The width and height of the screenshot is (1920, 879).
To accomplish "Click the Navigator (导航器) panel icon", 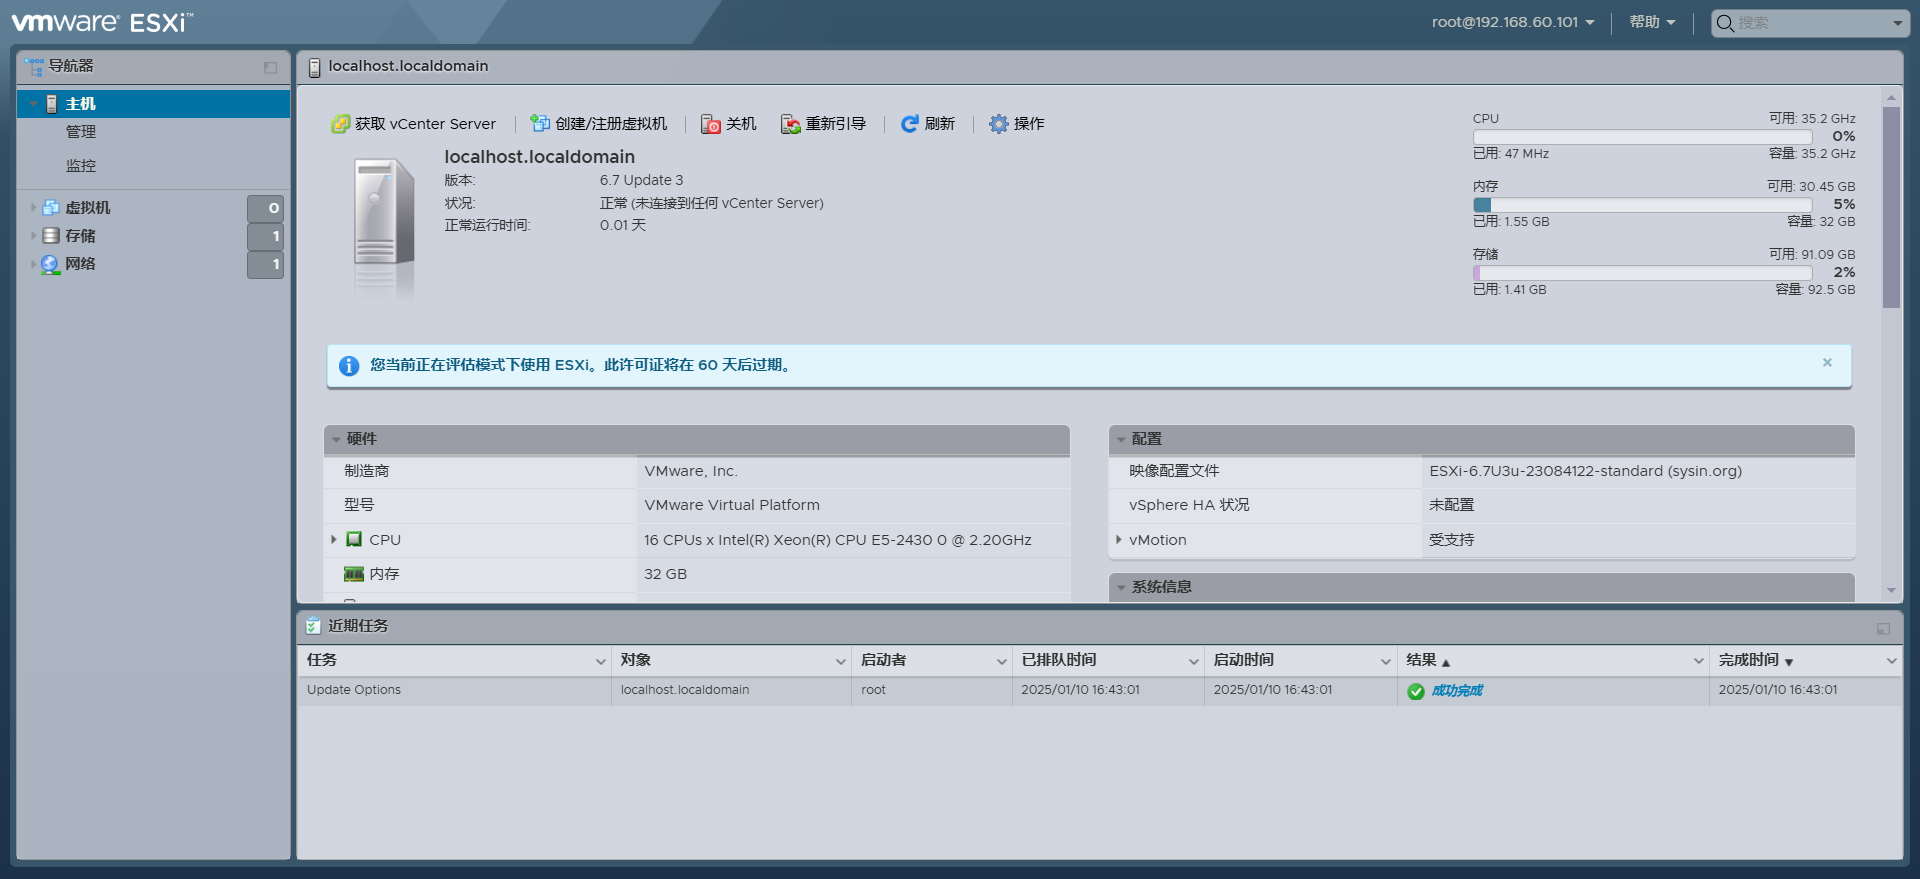I will coord(35,66).
